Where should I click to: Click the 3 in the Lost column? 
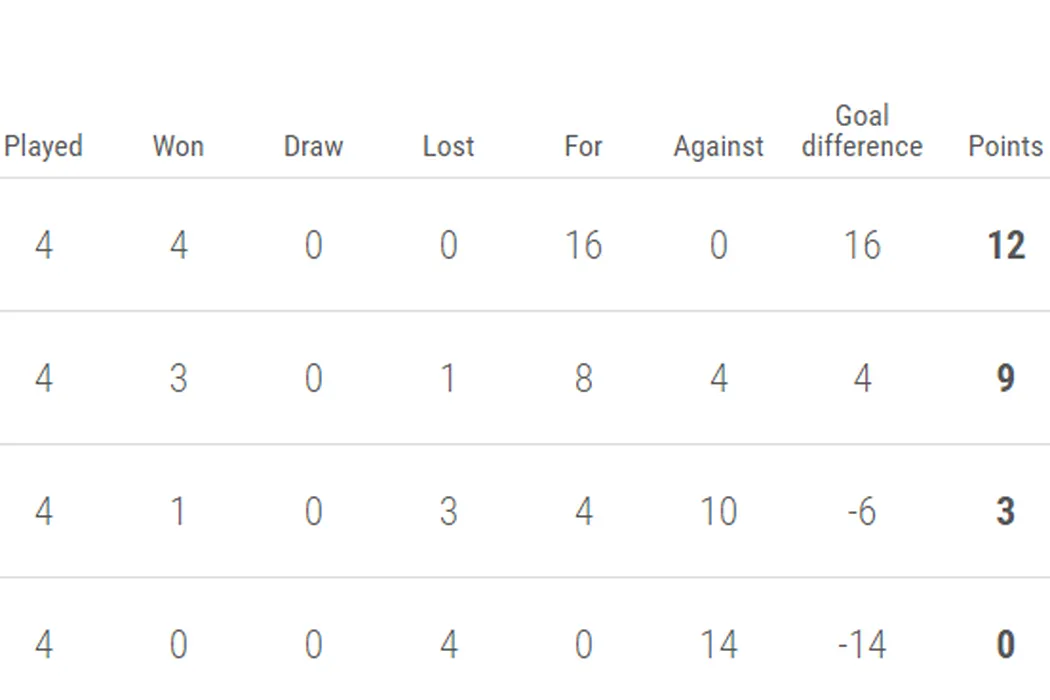click(448, 512)
